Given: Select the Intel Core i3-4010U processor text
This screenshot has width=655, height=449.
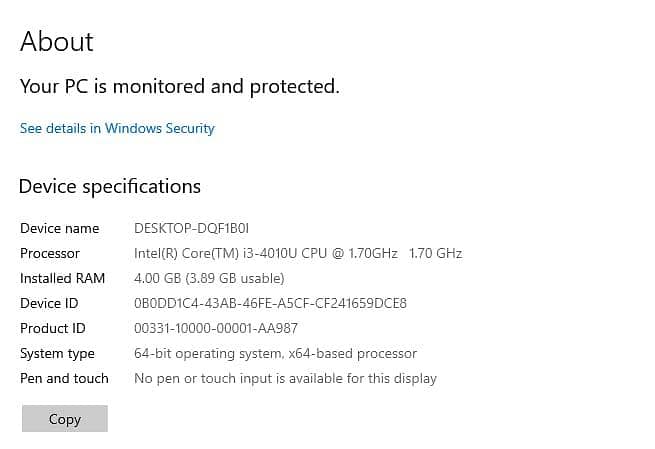Looking at the screenshot, I should pyautogui.click(x=268, y=254).
